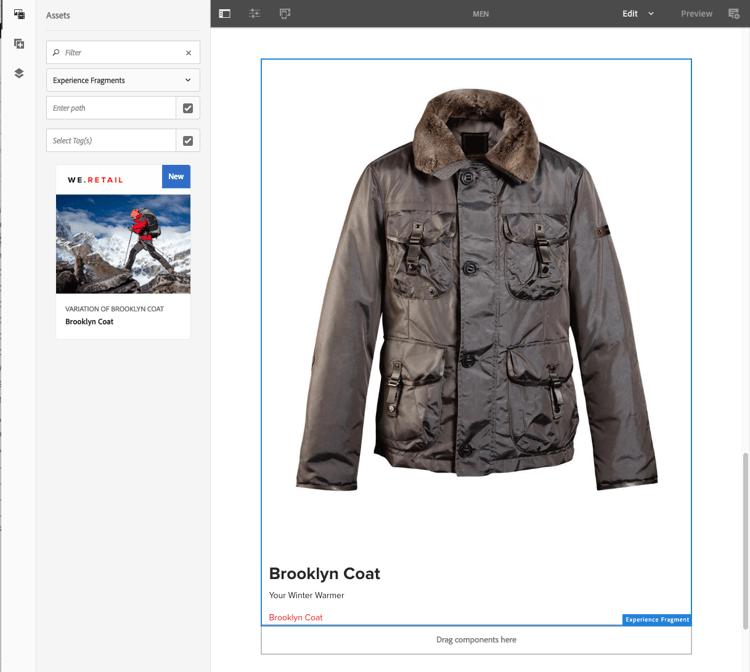Open the Assets browser side panel icon
This screenshot has width=750, height=672.
[x=19, y=14]
